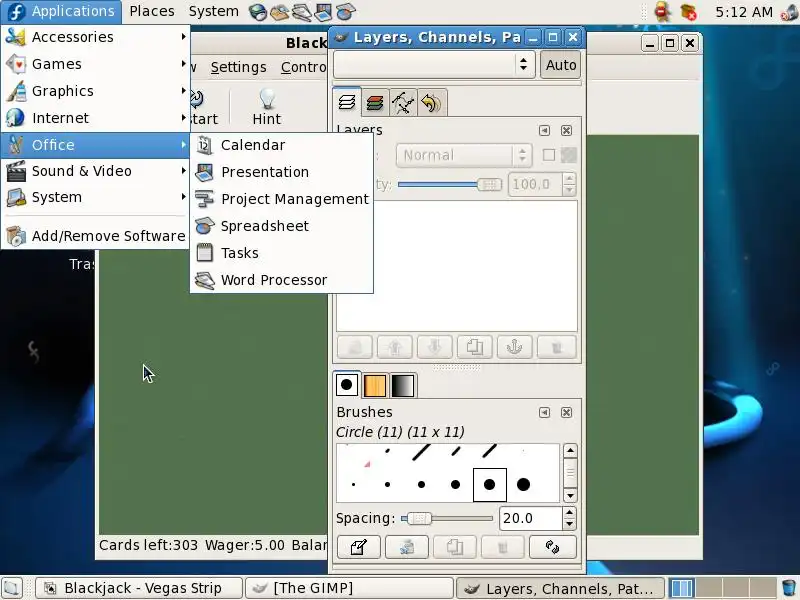Click the clock showing 5:12 AM
Screen dimensions: 800x600
[x=744, y=12]
